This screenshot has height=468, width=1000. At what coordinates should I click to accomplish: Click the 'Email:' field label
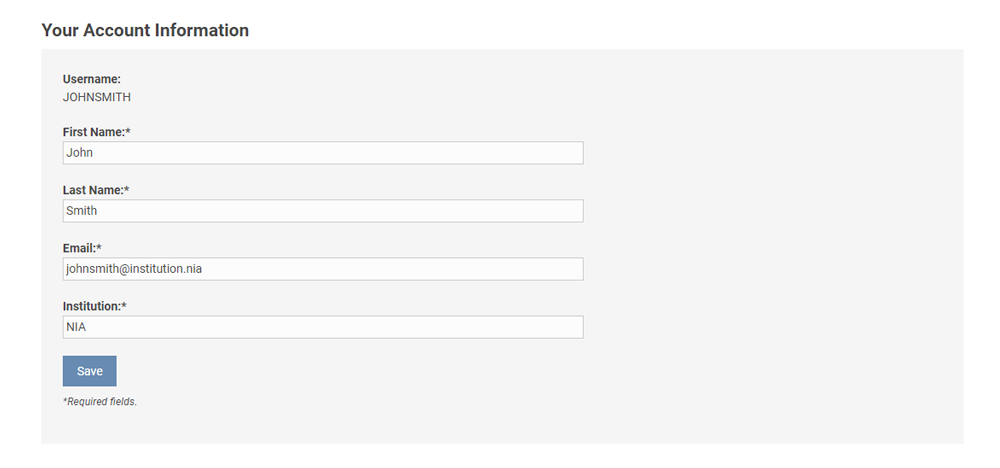tap(79, 248)
